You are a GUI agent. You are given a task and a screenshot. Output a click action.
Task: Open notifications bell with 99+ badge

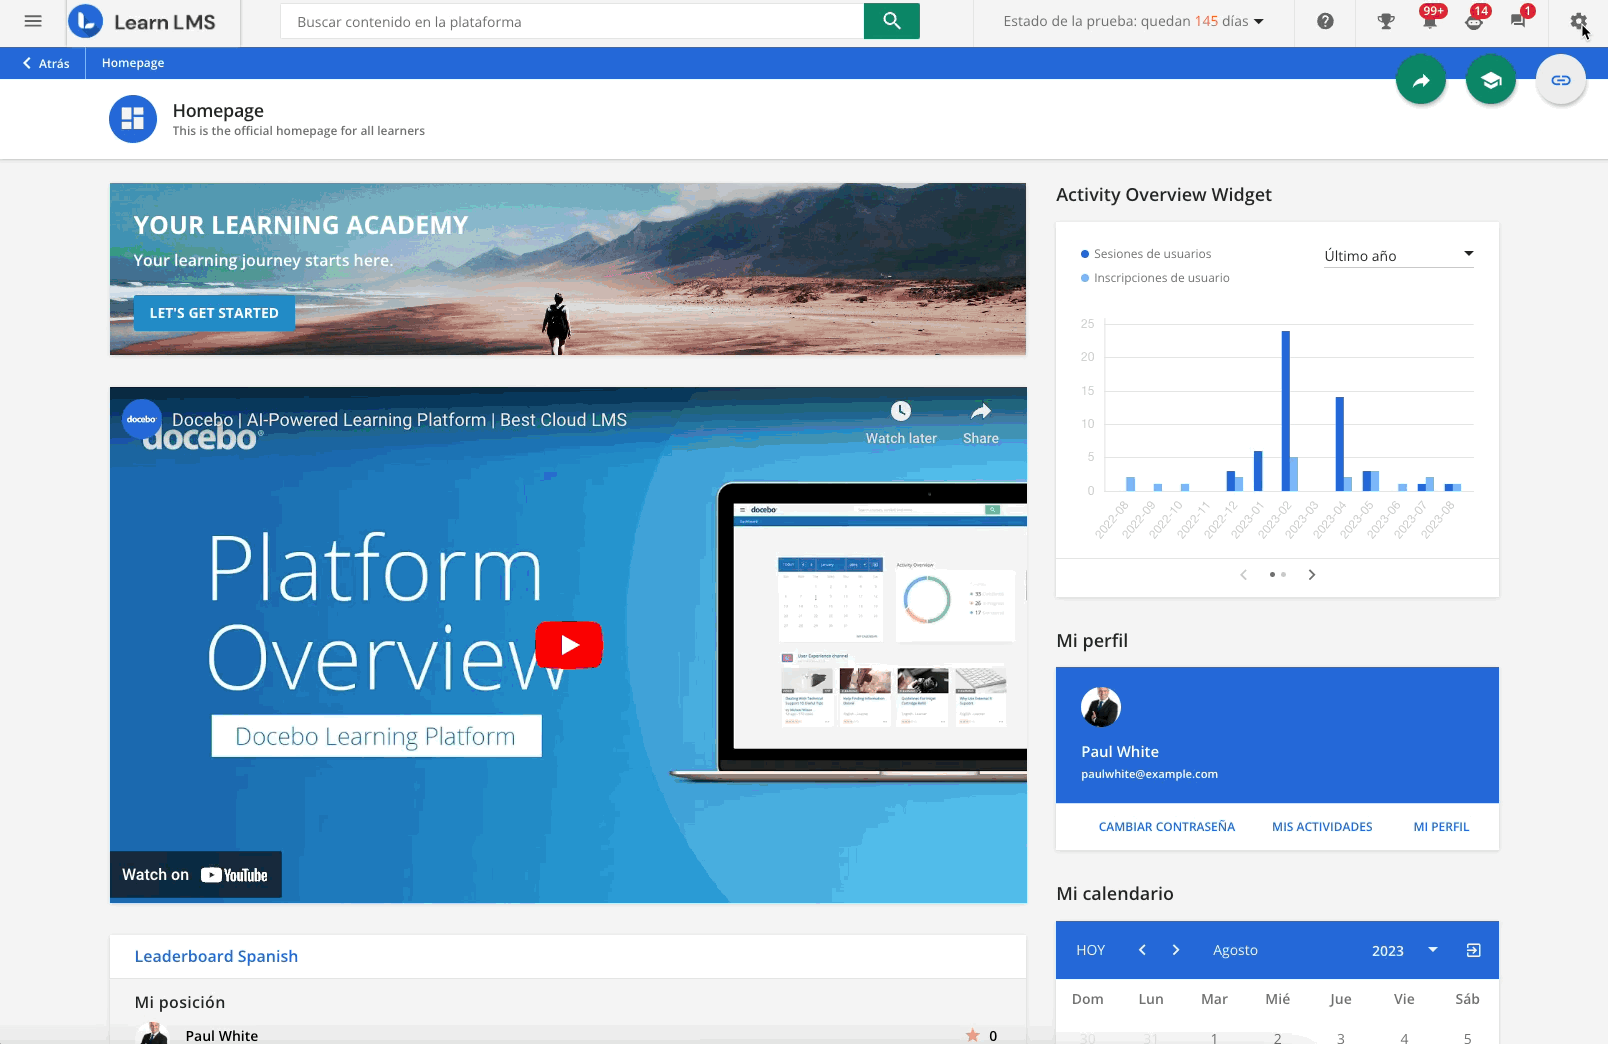(1430, 20)
